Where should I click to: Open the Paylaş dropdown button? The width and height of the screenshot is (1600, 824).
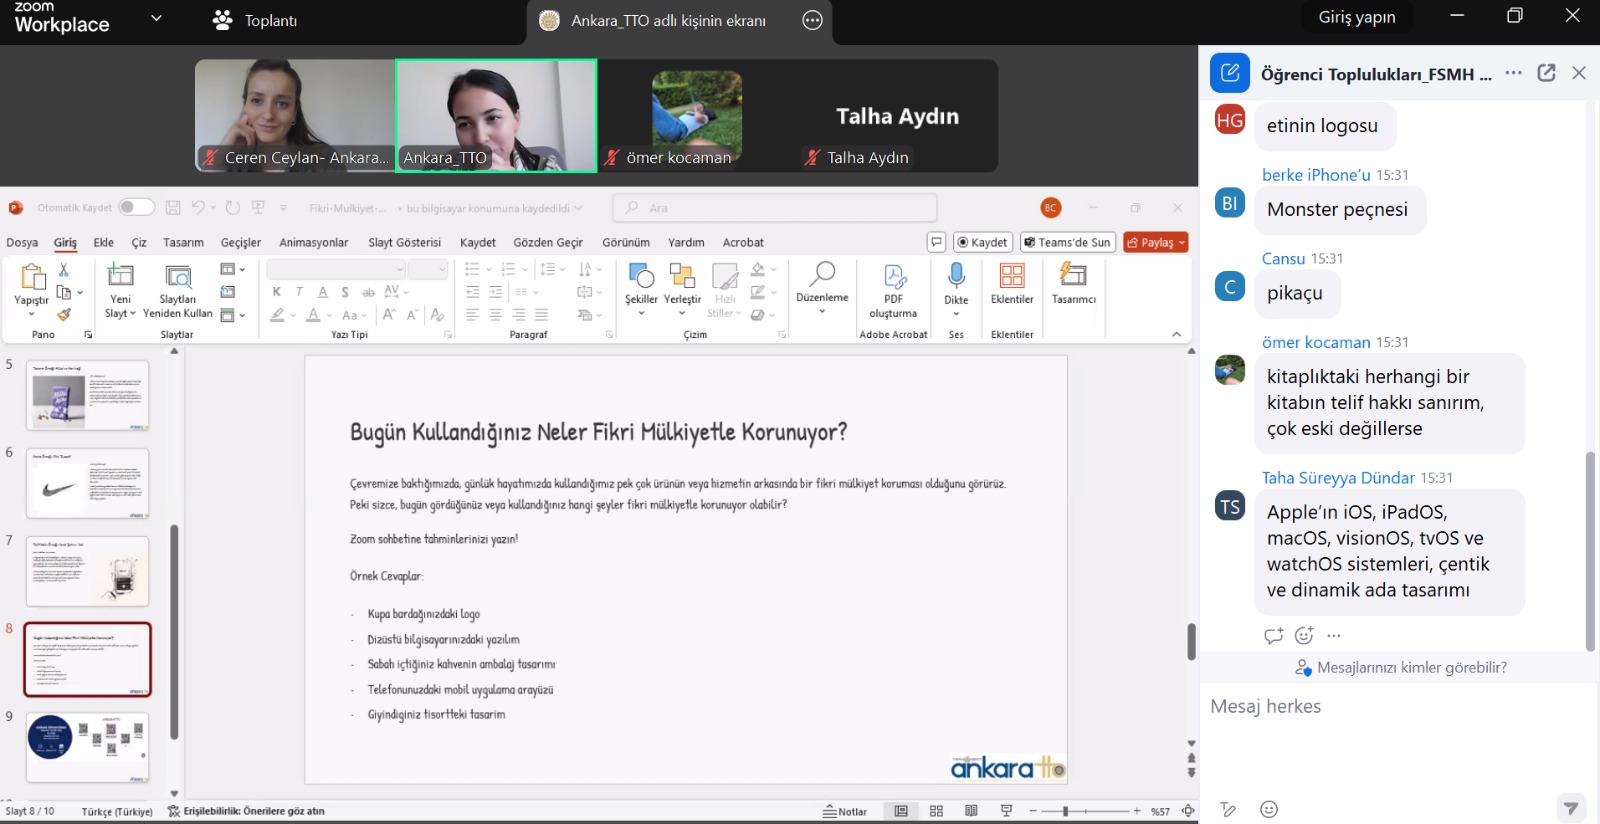coord(1155,242)
